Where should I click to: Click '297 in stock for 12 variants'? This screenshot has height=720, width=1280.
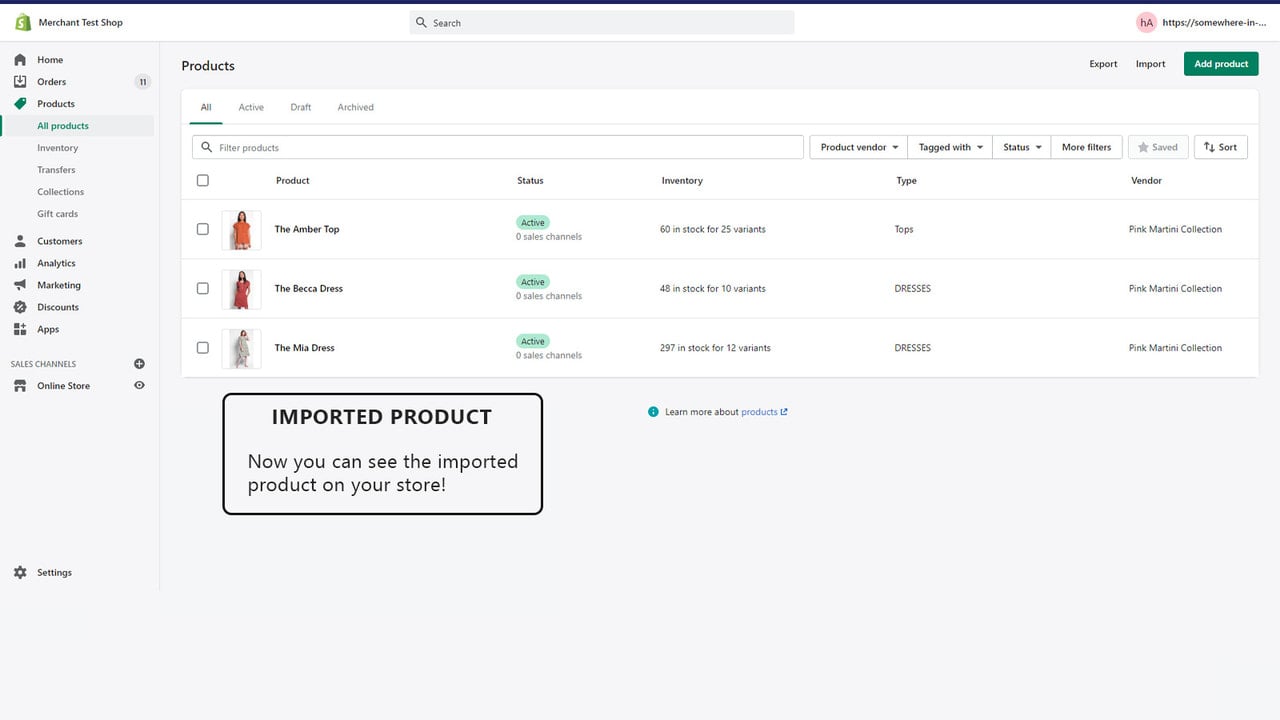click(x=715, y=348)
